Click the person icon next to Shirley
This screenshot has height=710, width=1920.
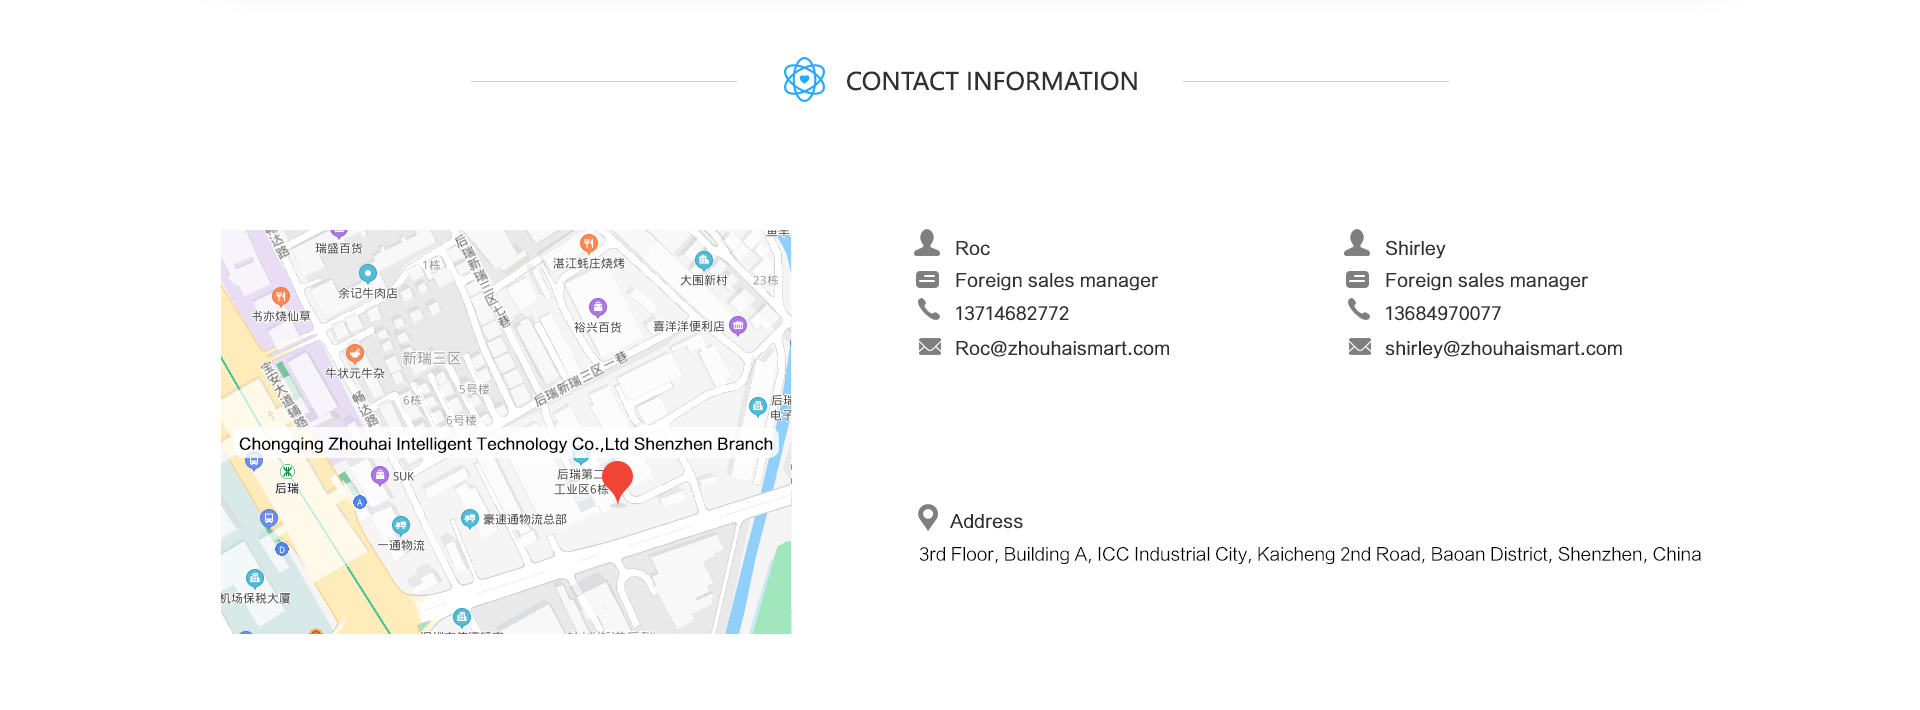point(1357,243)
